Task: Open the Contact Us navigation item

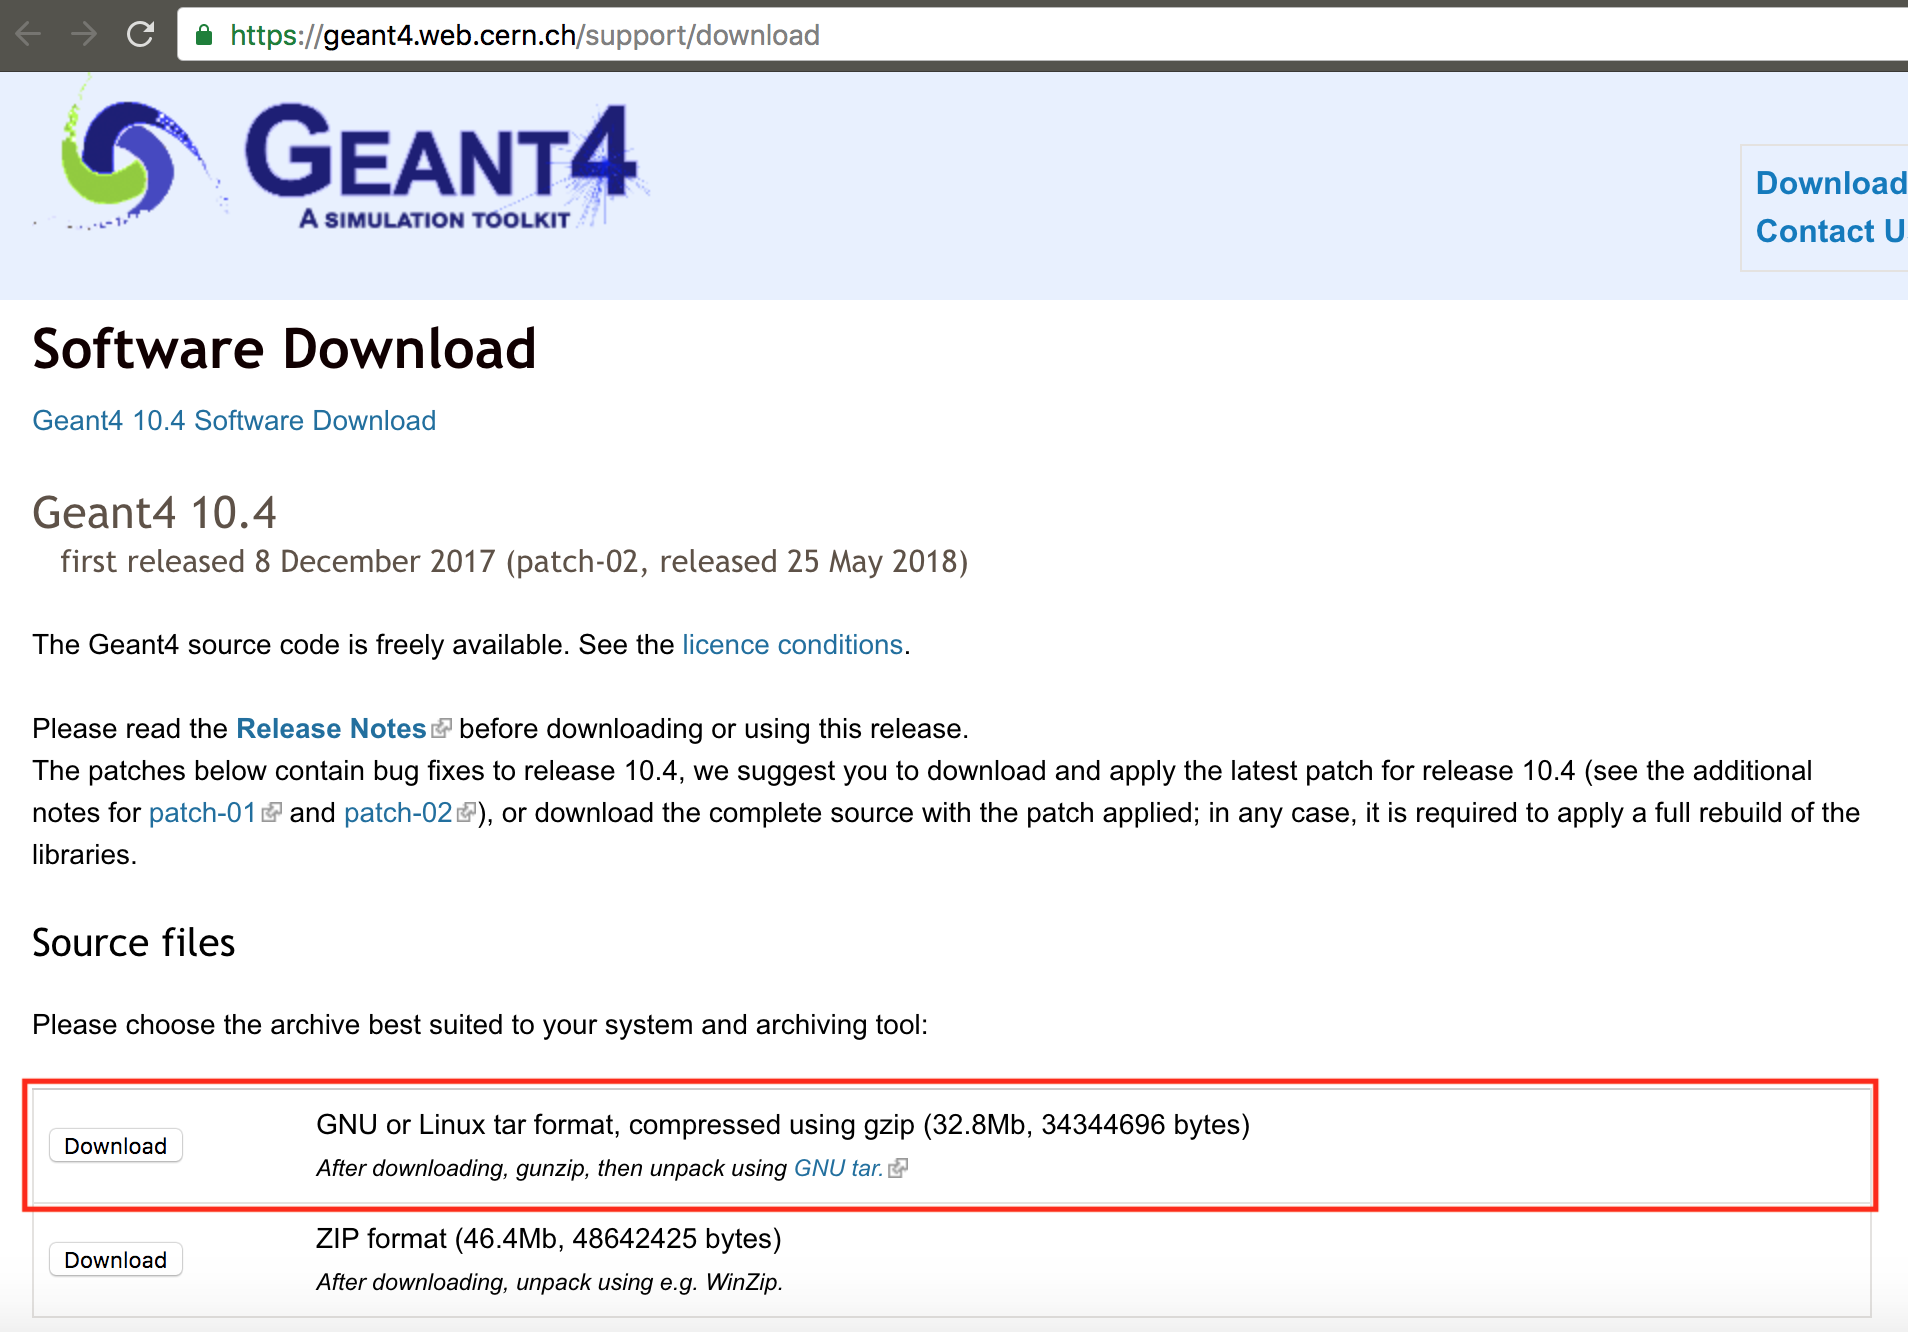Action: coord(1830,231)
